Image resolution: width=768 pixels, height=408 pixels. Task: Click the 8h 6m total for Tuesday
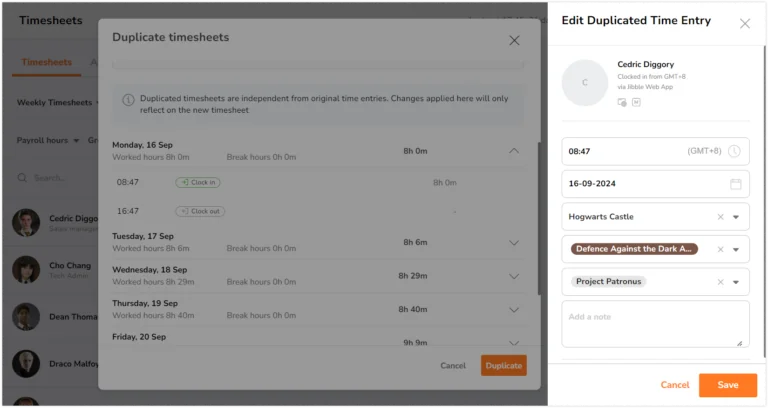415,242
